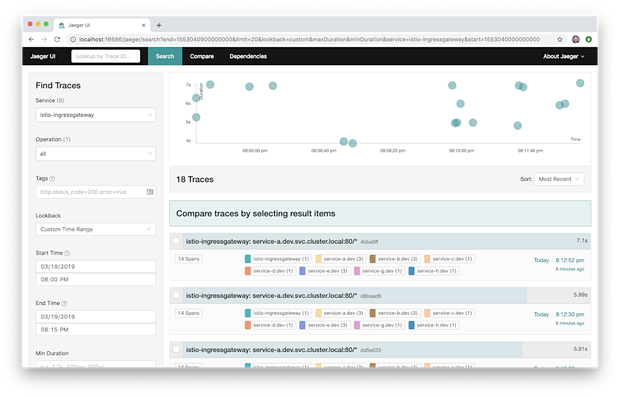The image size is (620, 397).
Task: Switch to the Compare tab
Action: [202, 56]
